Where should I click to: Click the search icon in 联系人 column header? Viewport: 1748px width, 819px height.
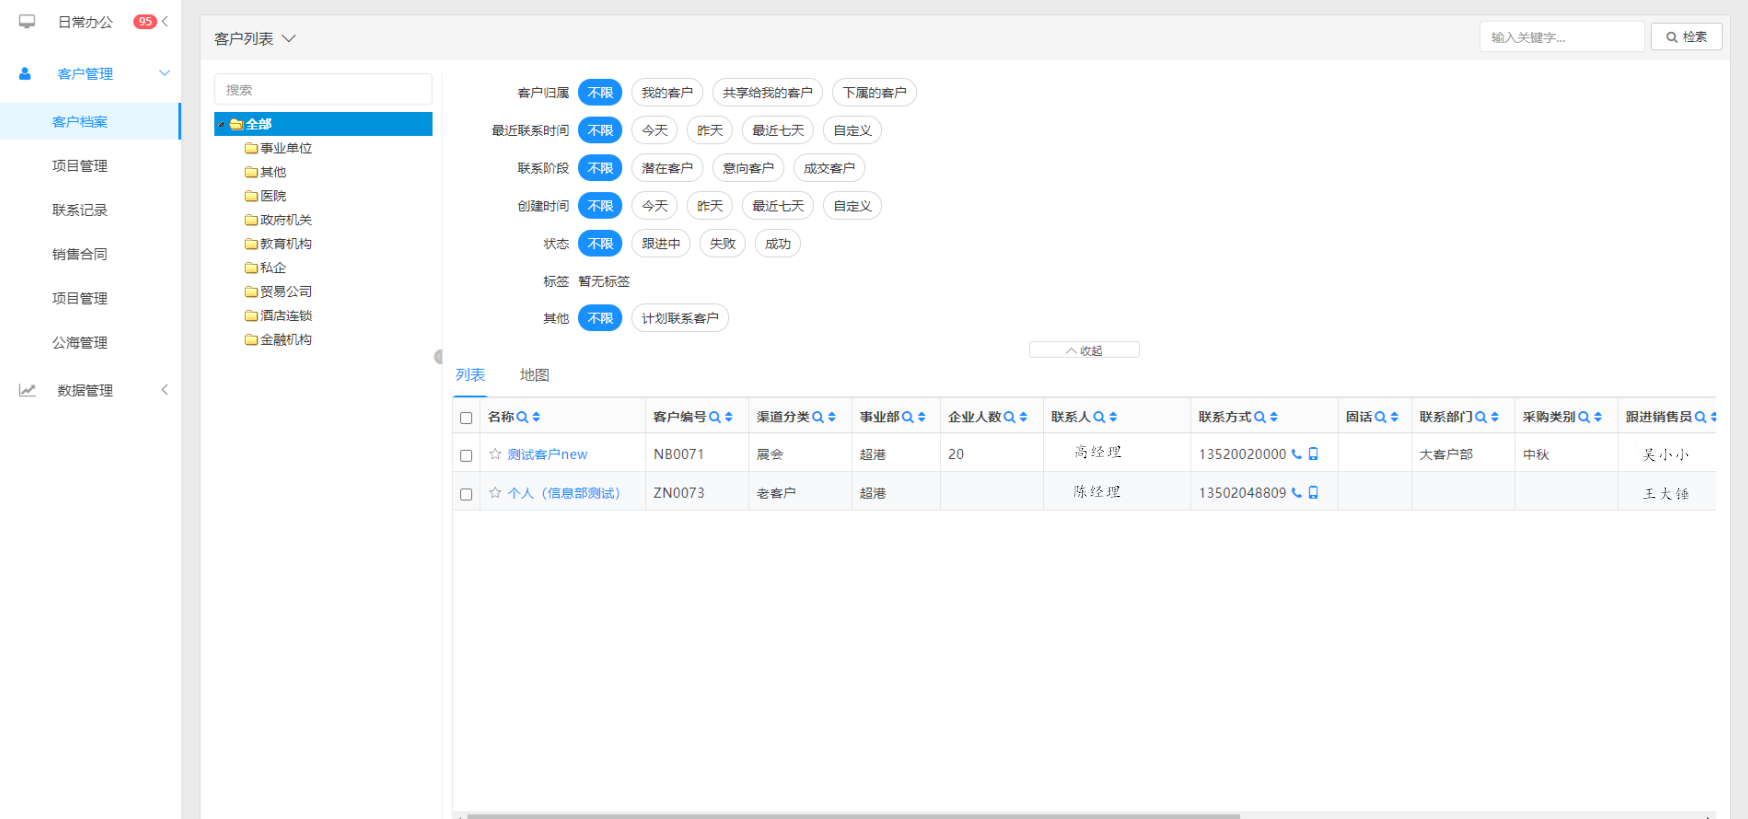click(1099, 417)
